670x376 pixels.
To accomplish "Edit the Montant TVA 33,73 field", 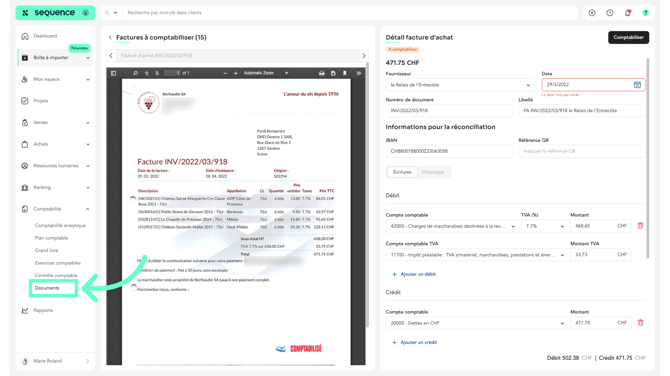I will pyautogui.click(x=601, y=255).
